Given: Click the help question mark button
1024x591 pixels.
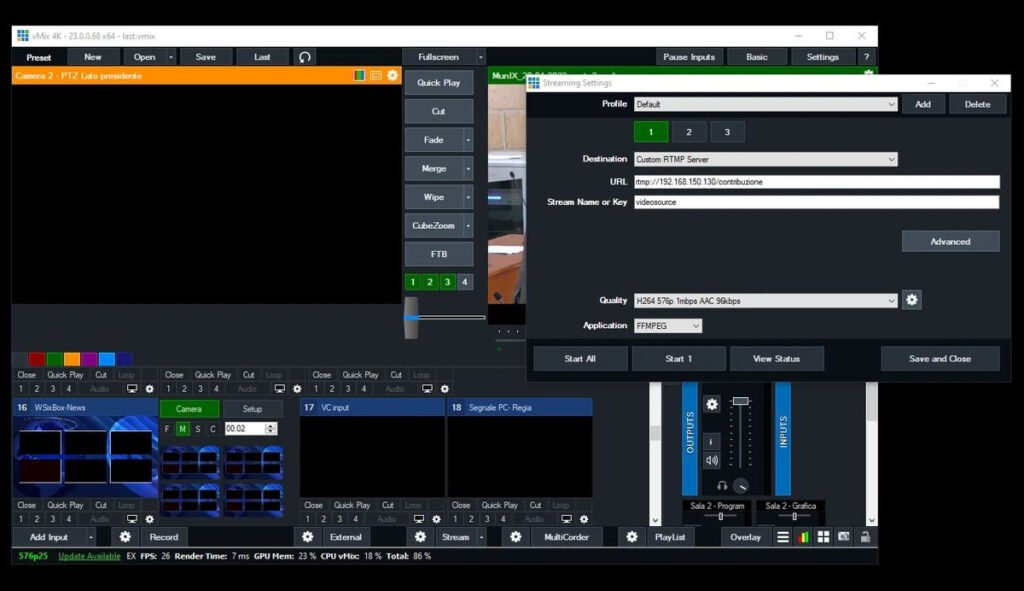Looking at the screenshot, I should click(866, 57).
